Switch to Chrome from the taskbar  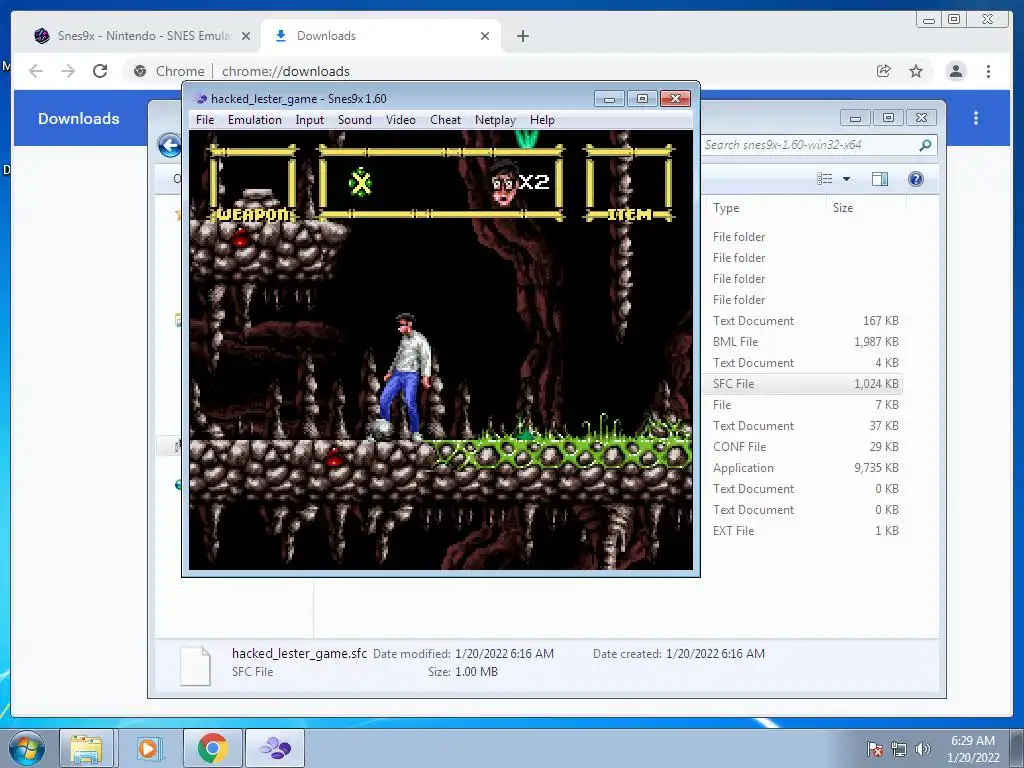click(213, 748)
